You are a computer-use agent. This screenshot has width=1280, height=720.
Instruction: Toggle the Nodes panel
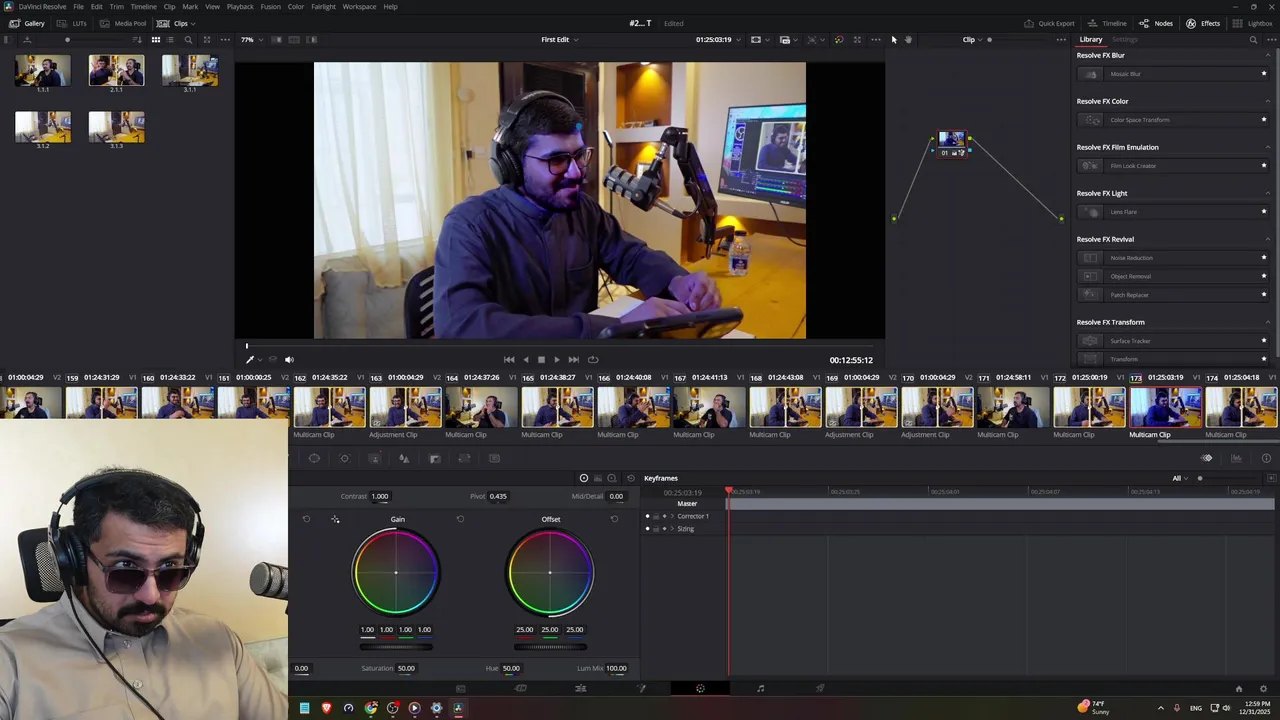[1156, 23]
